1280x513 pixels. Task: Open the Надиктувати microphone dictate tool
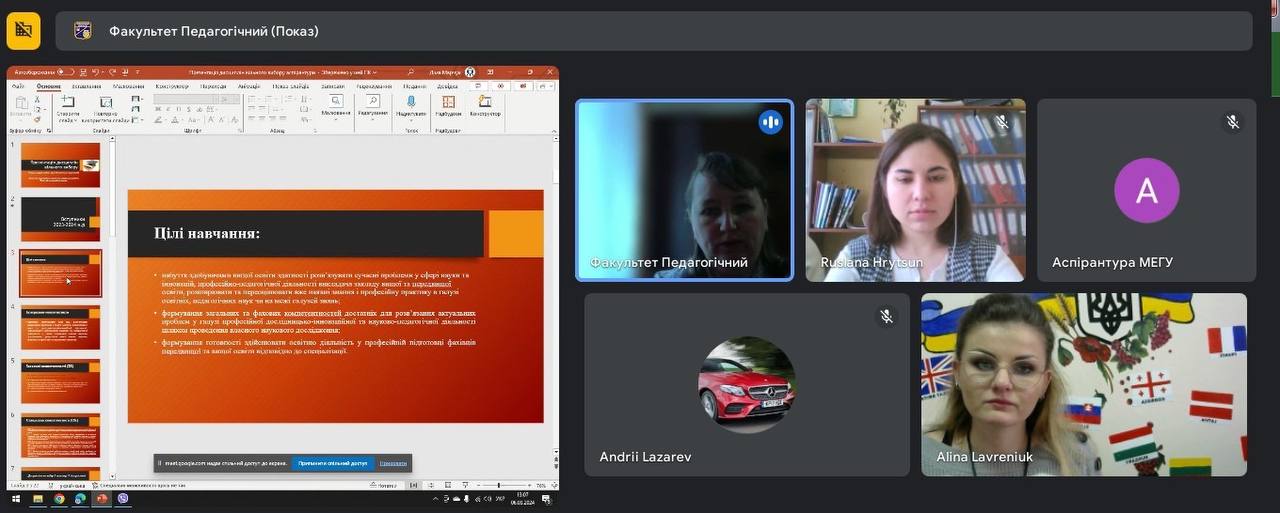coord(411,101)
